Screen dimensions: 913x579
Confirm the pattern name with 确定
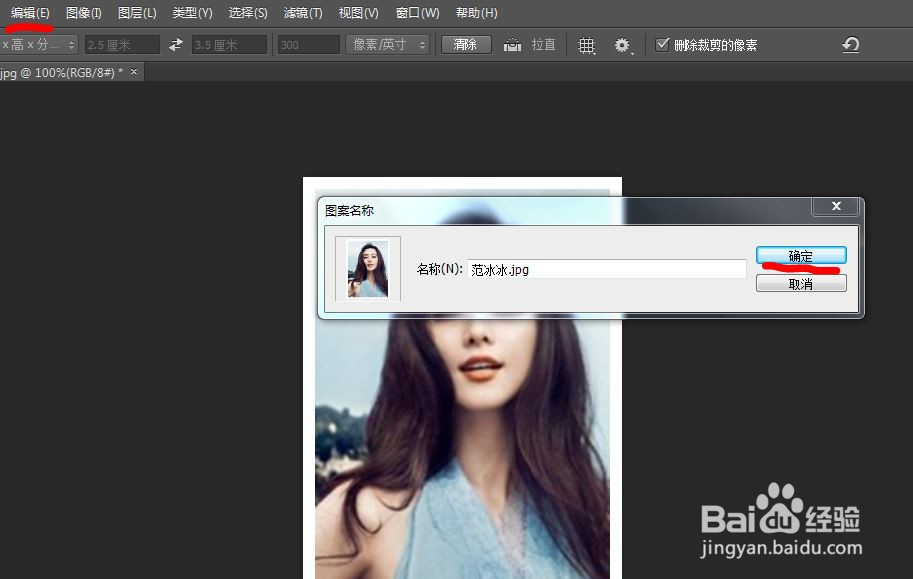[800, 255]
